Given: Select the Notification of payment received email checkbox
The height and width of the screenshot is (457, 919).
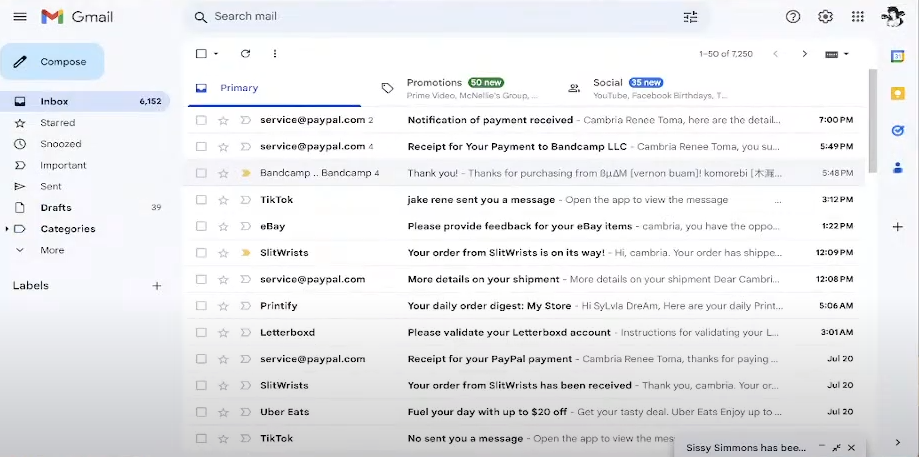Looking at the screenshot, I should tap(201, 120).
